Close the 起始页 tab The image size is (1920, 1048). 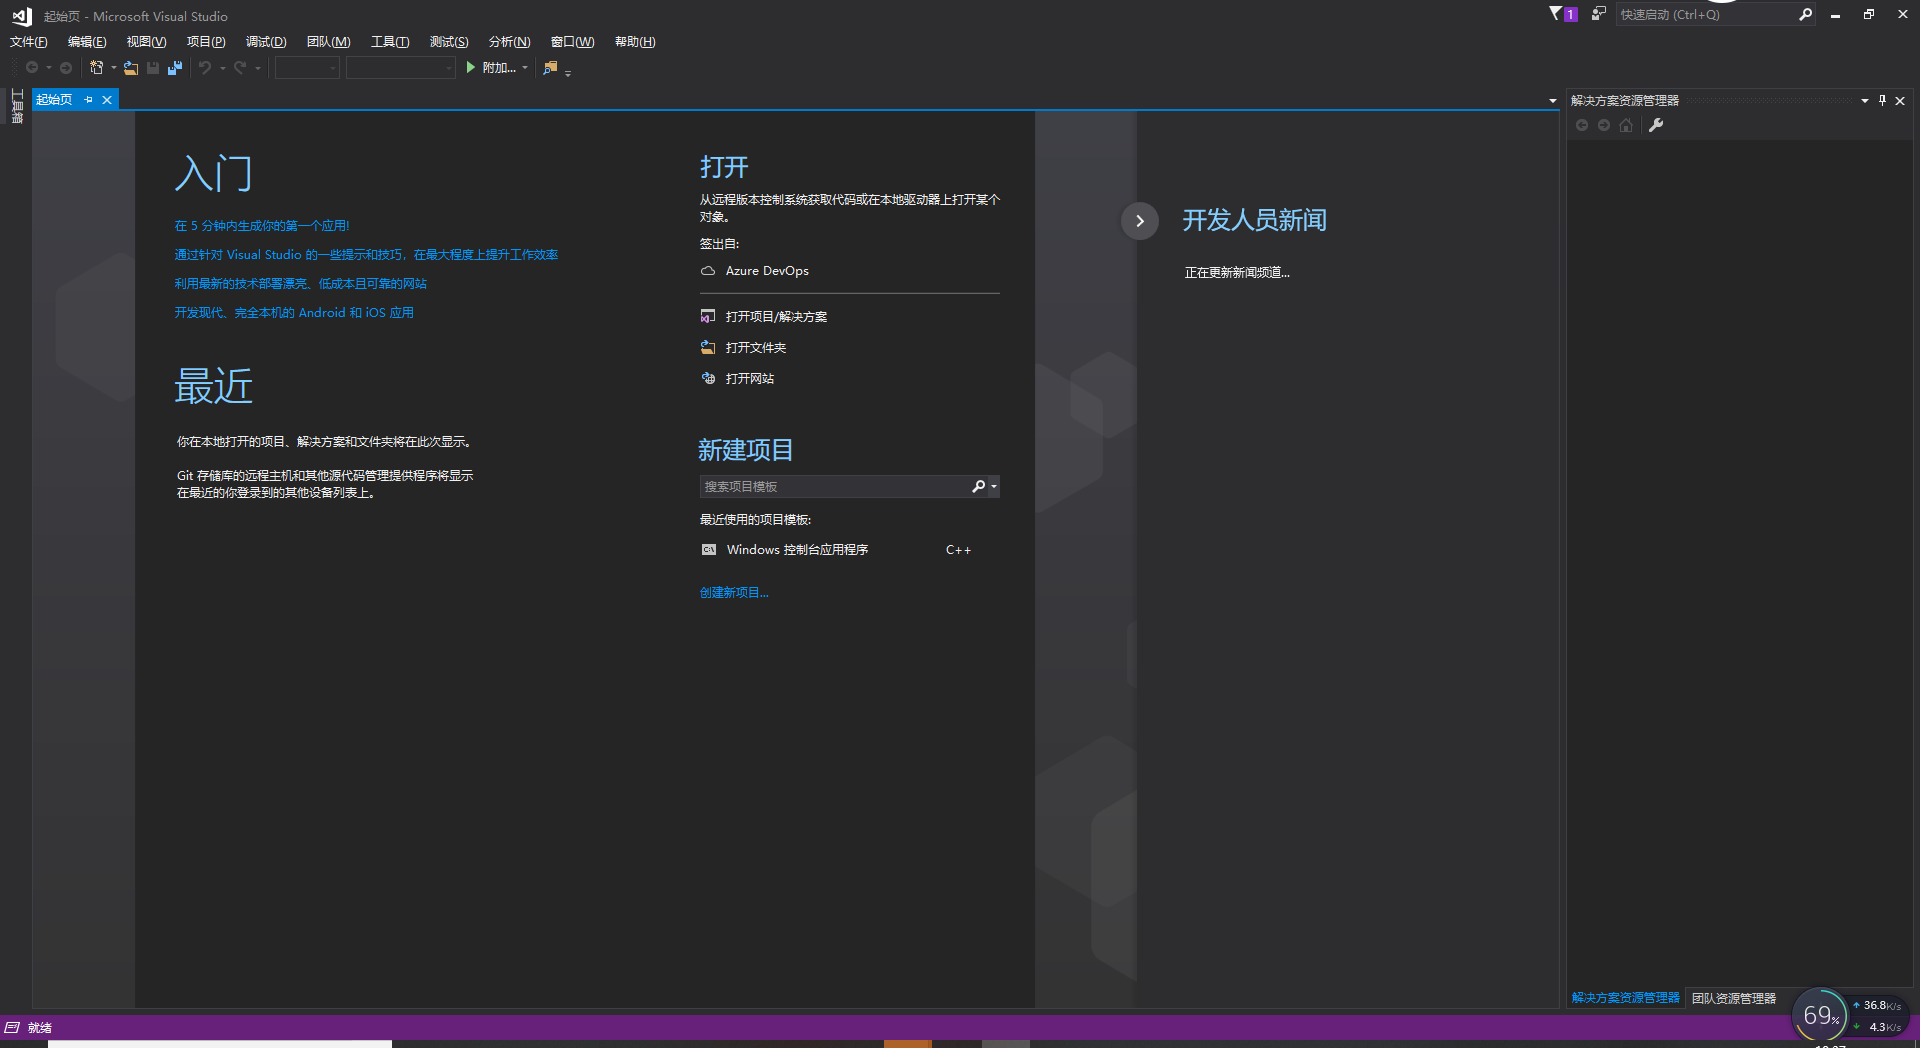click(x=107, y=99)
